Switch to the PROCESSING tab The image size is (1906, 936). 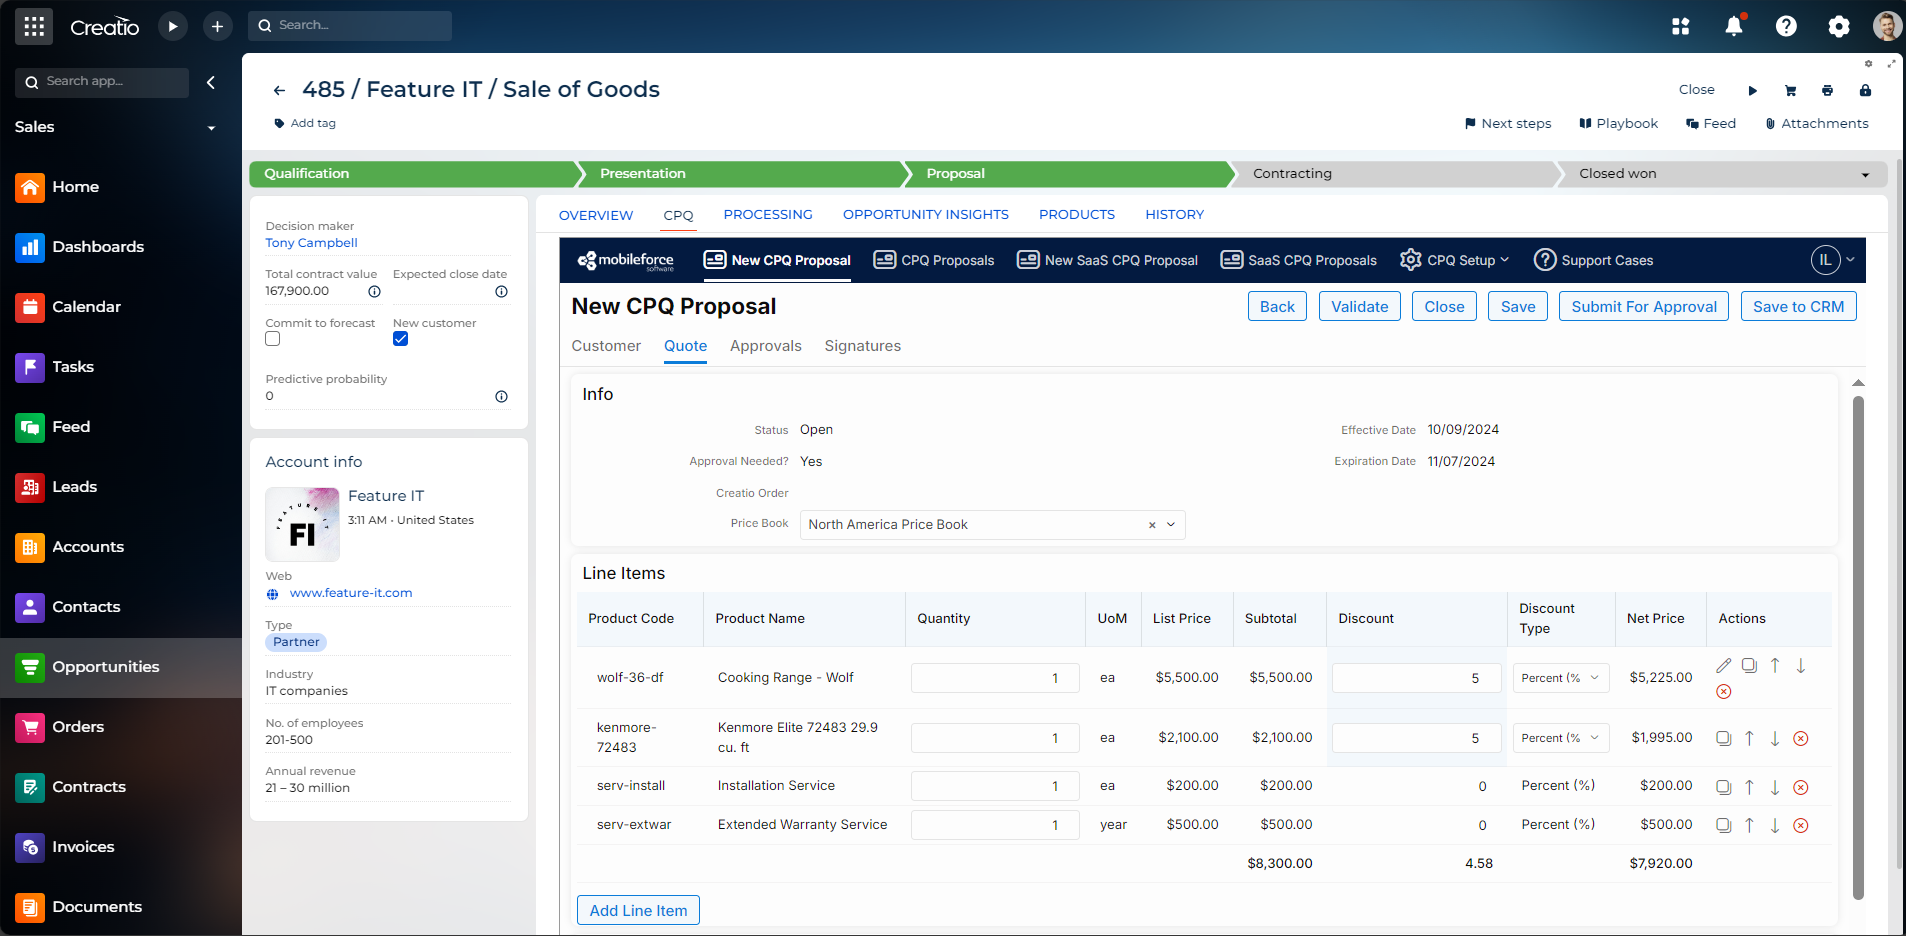pyautogui.click(x=768, y=215)
